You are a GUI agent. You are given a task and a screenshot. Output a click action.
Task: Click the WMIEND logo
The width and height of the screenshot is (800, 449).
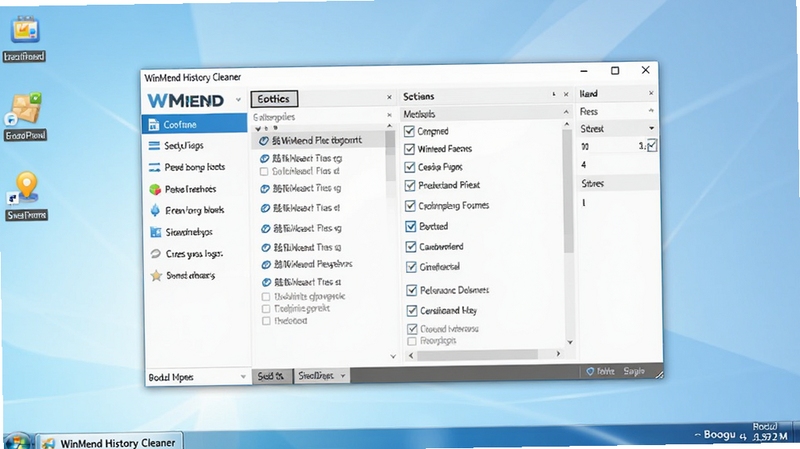(x=186, y=100)
